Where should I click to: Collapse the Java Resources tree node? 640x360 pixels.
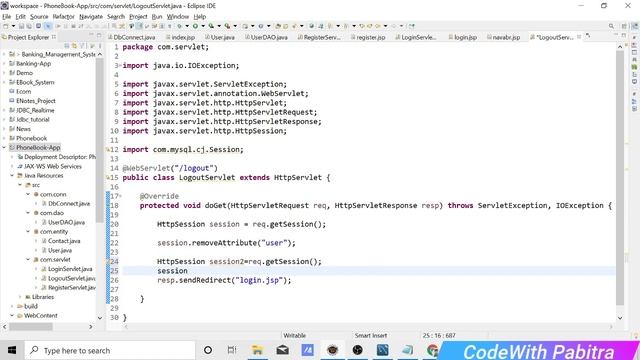(x=12, y=176)
